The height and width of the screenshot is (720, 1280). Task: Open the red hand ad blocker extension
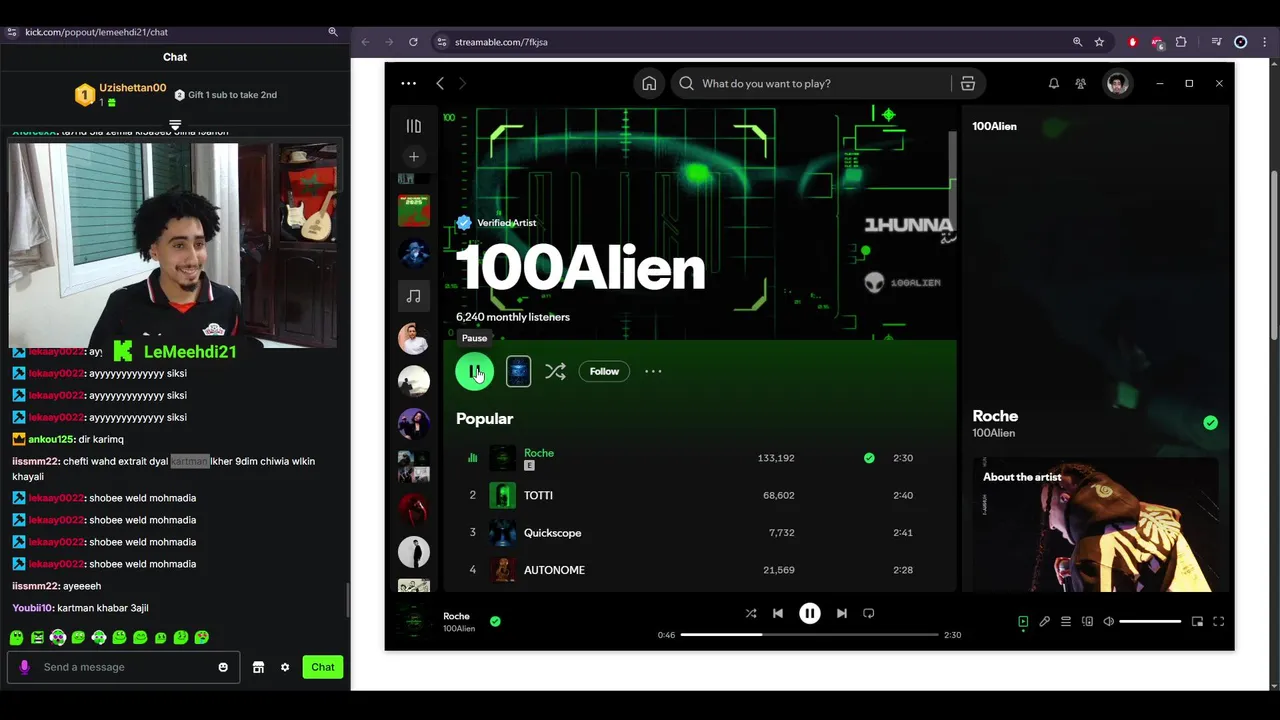pos(1132,42)
